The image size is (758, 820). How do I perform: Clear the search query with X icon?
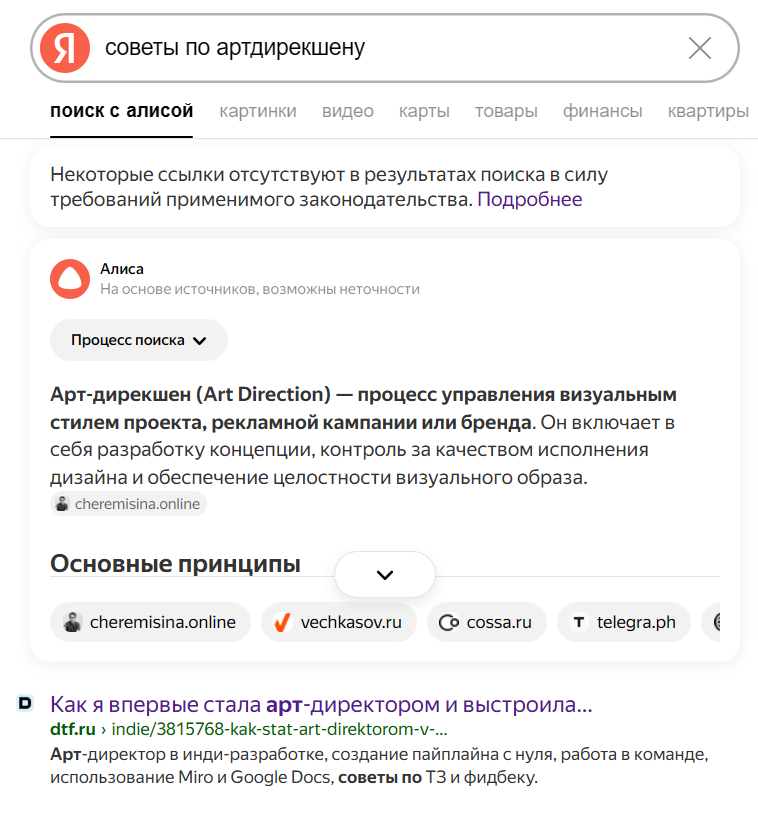tap(700, 48)
